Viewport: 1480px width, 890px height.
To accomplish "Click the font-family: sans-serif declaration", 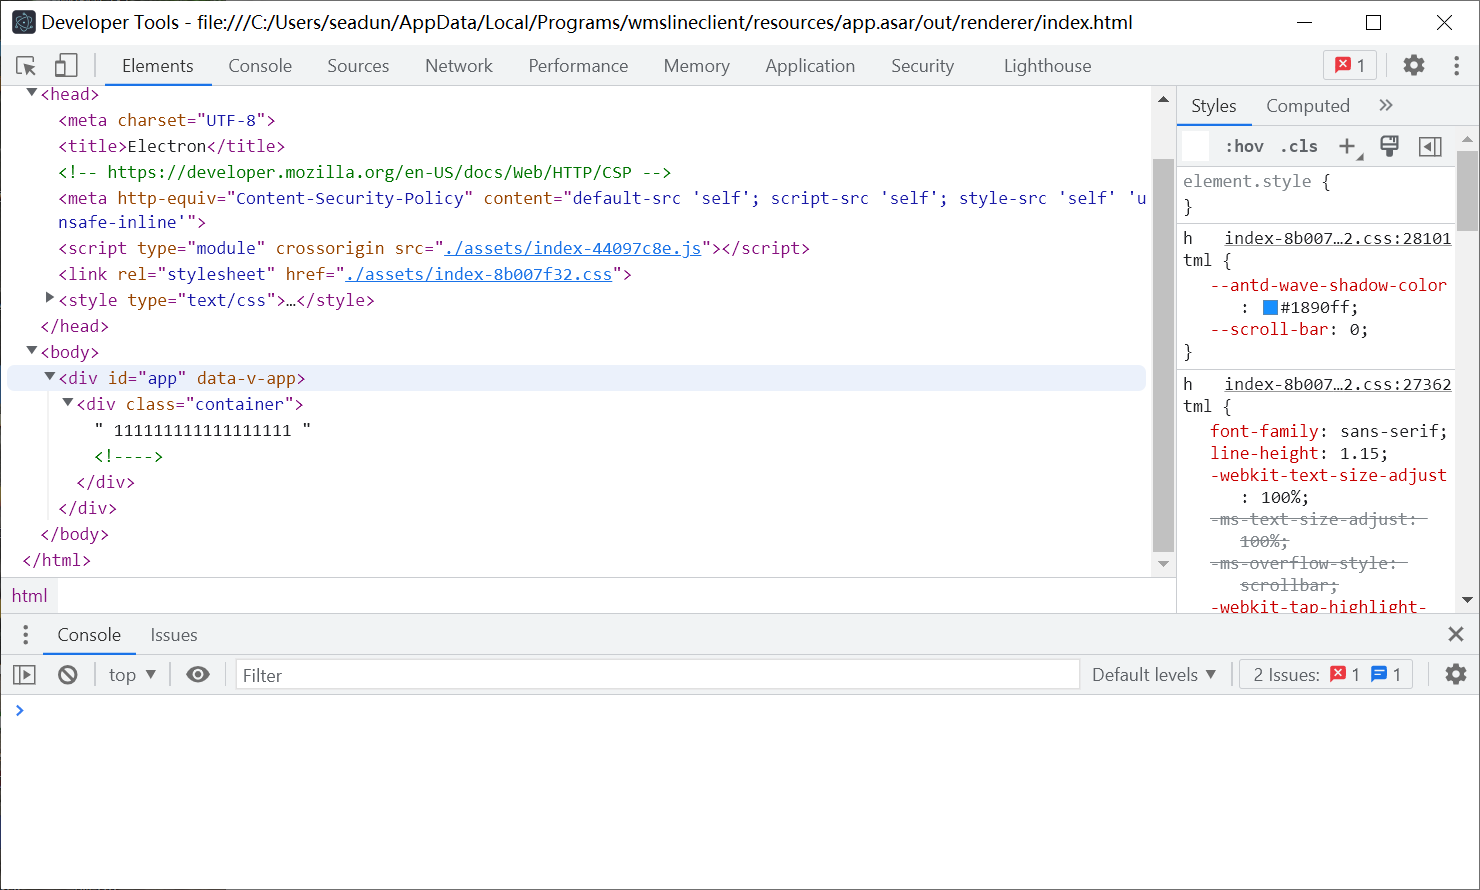I will tap(1329, 431).
